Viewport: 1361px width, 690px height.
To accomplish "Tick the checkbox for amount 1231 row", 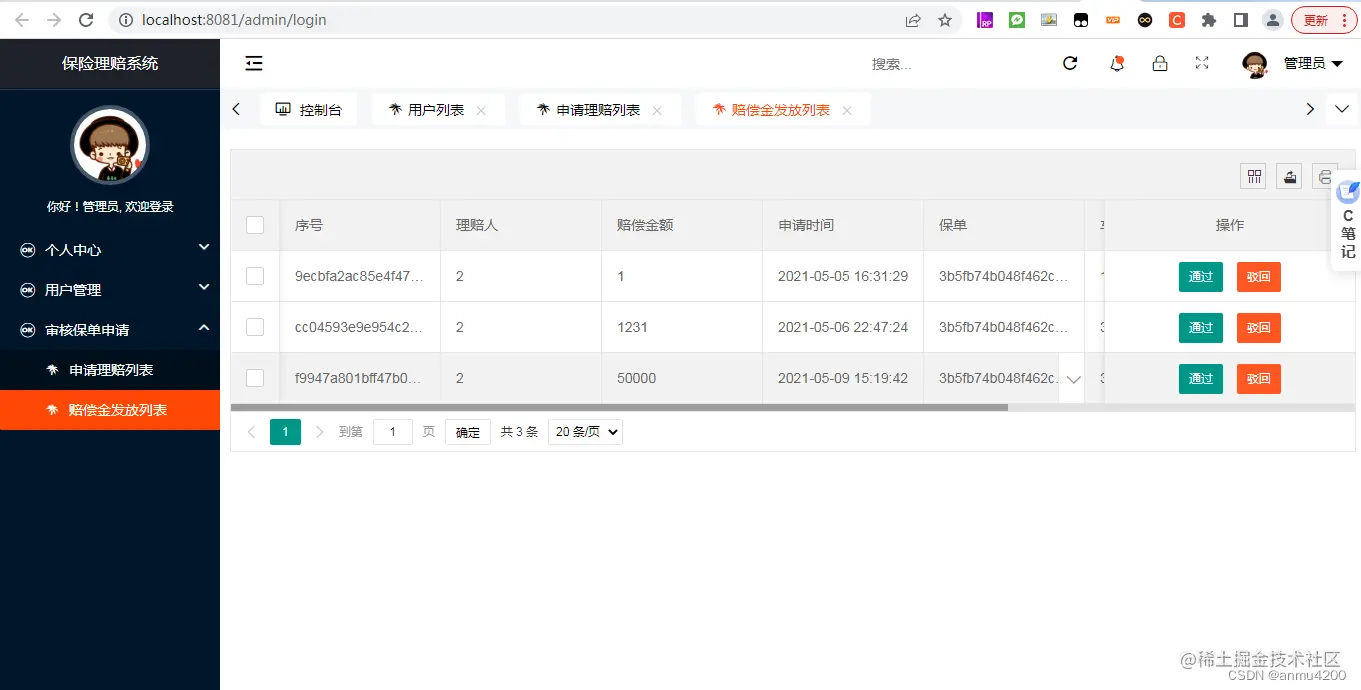I will [x=254, y=327].
